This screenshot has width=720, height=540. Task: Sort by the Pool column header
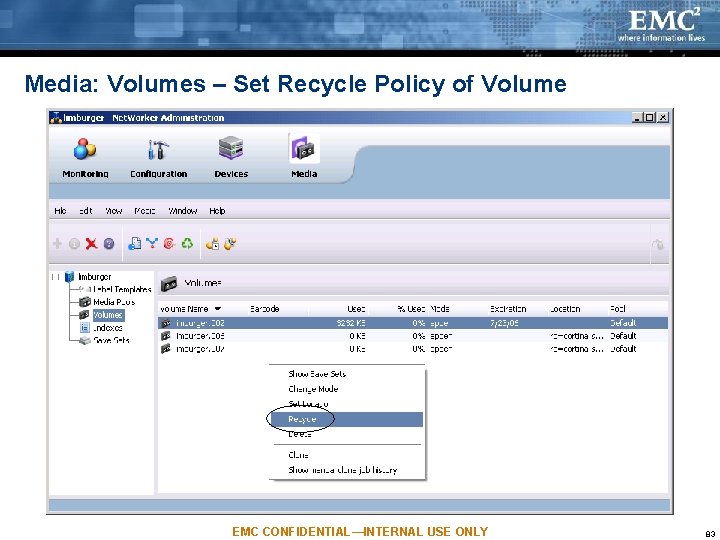coord(618,309)
